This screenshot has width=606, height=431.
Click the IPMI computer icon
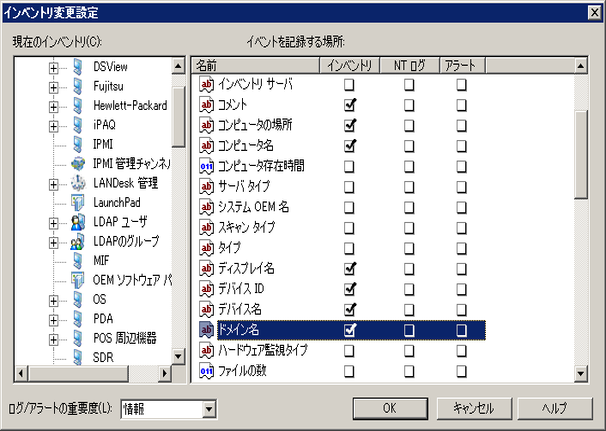coord(78,144)
